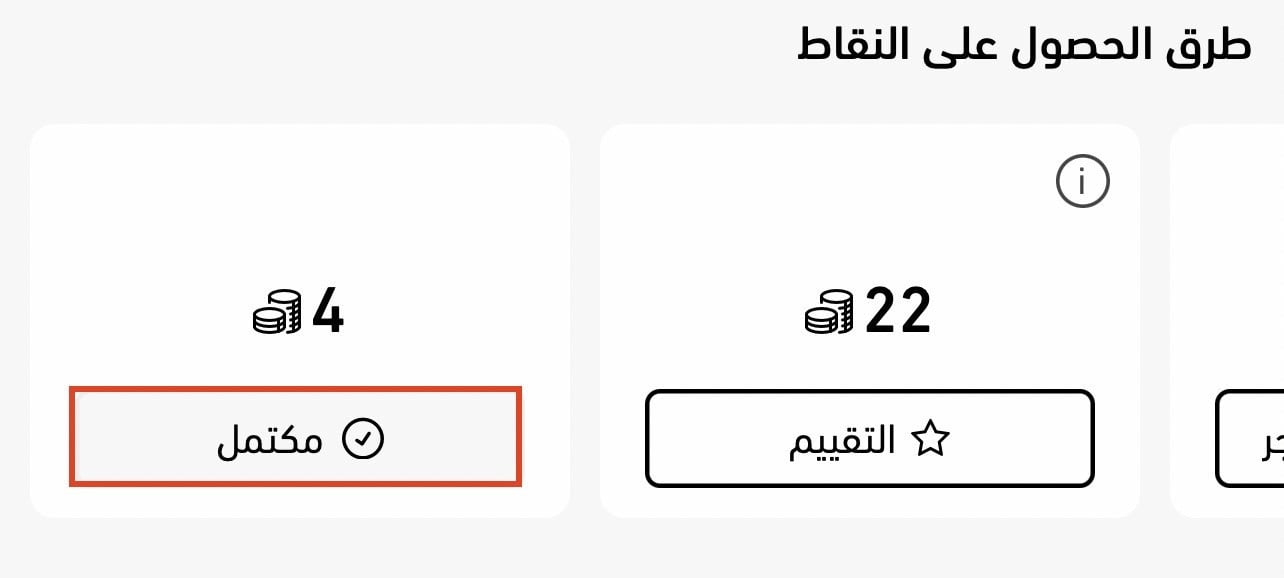This screenshot has height=578, width=1284.
Task: Open the info icon on the rating card
Action: 1083,182
